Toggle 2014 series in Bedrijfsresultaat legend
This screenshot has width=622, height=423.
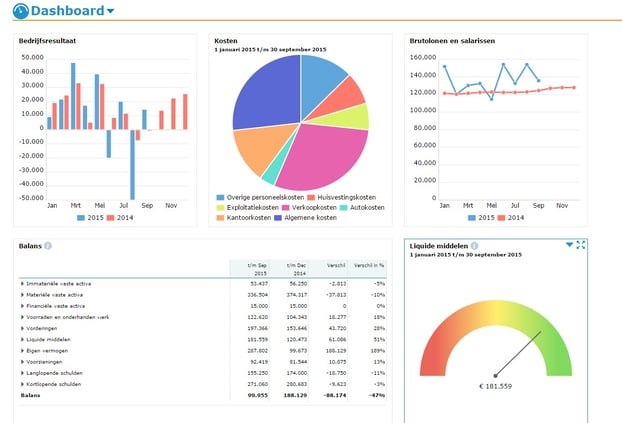pyautogui.click(x=120, y=217)
